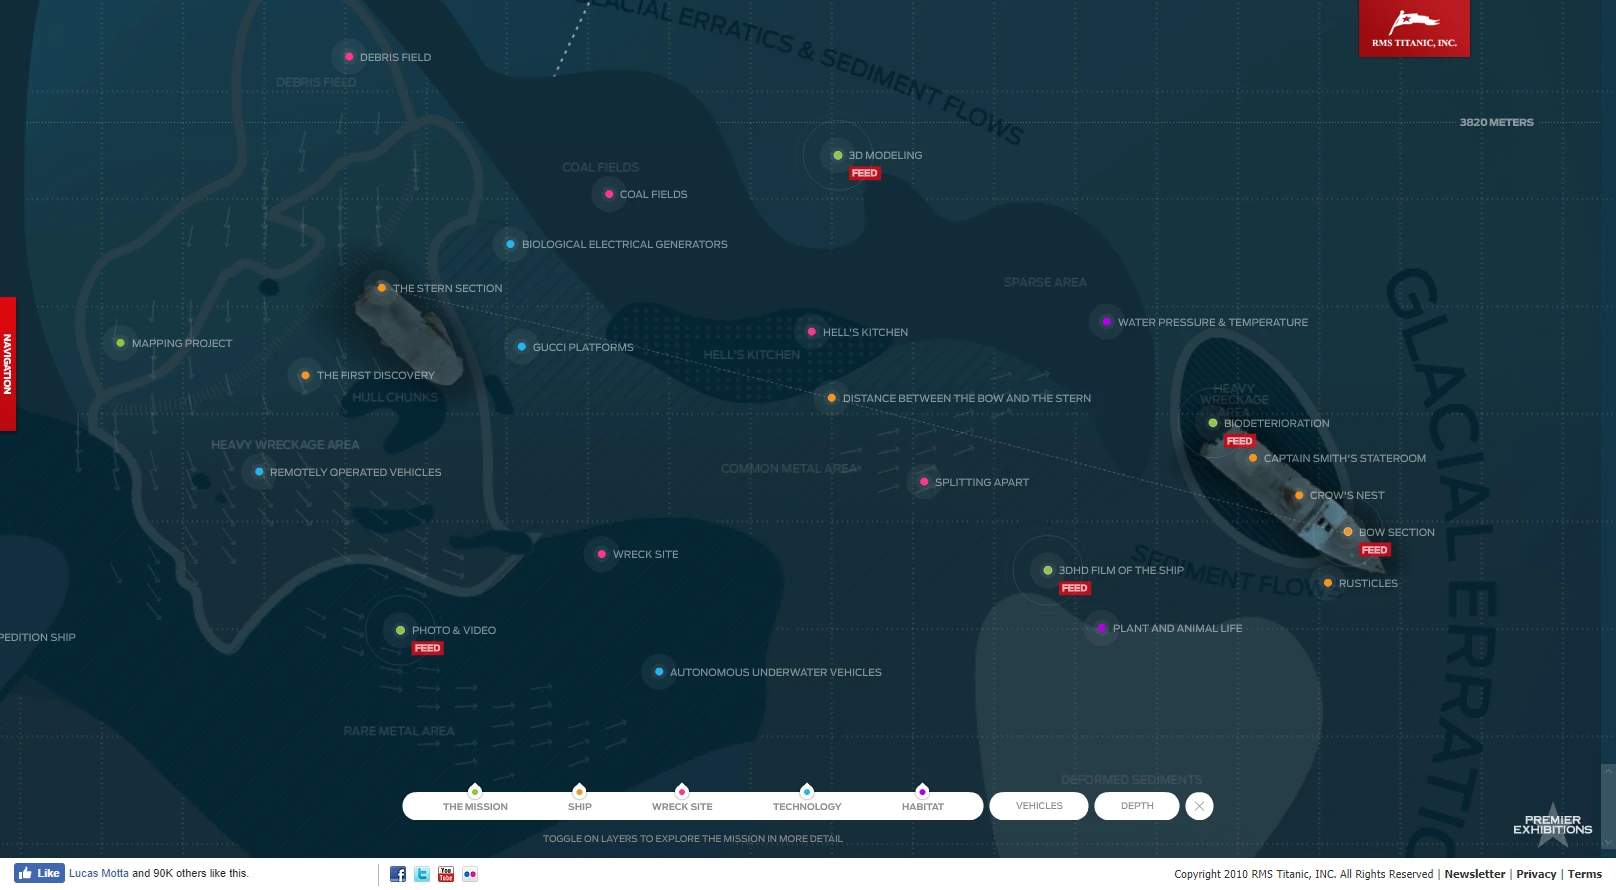Toggle The Mission layer
Image resolution: width=1616 pixels, height=890 pixels.
(x=475, y=806)
